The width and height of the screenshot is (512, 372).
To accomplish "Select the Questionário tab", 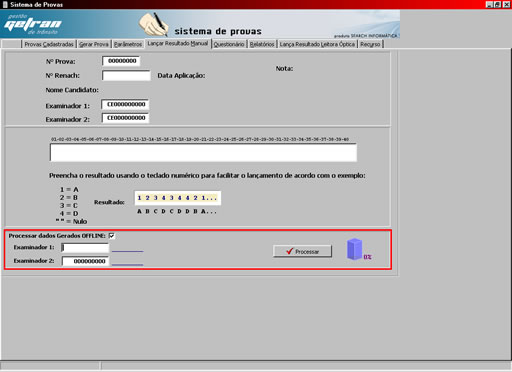I will [x=229, y=44].
